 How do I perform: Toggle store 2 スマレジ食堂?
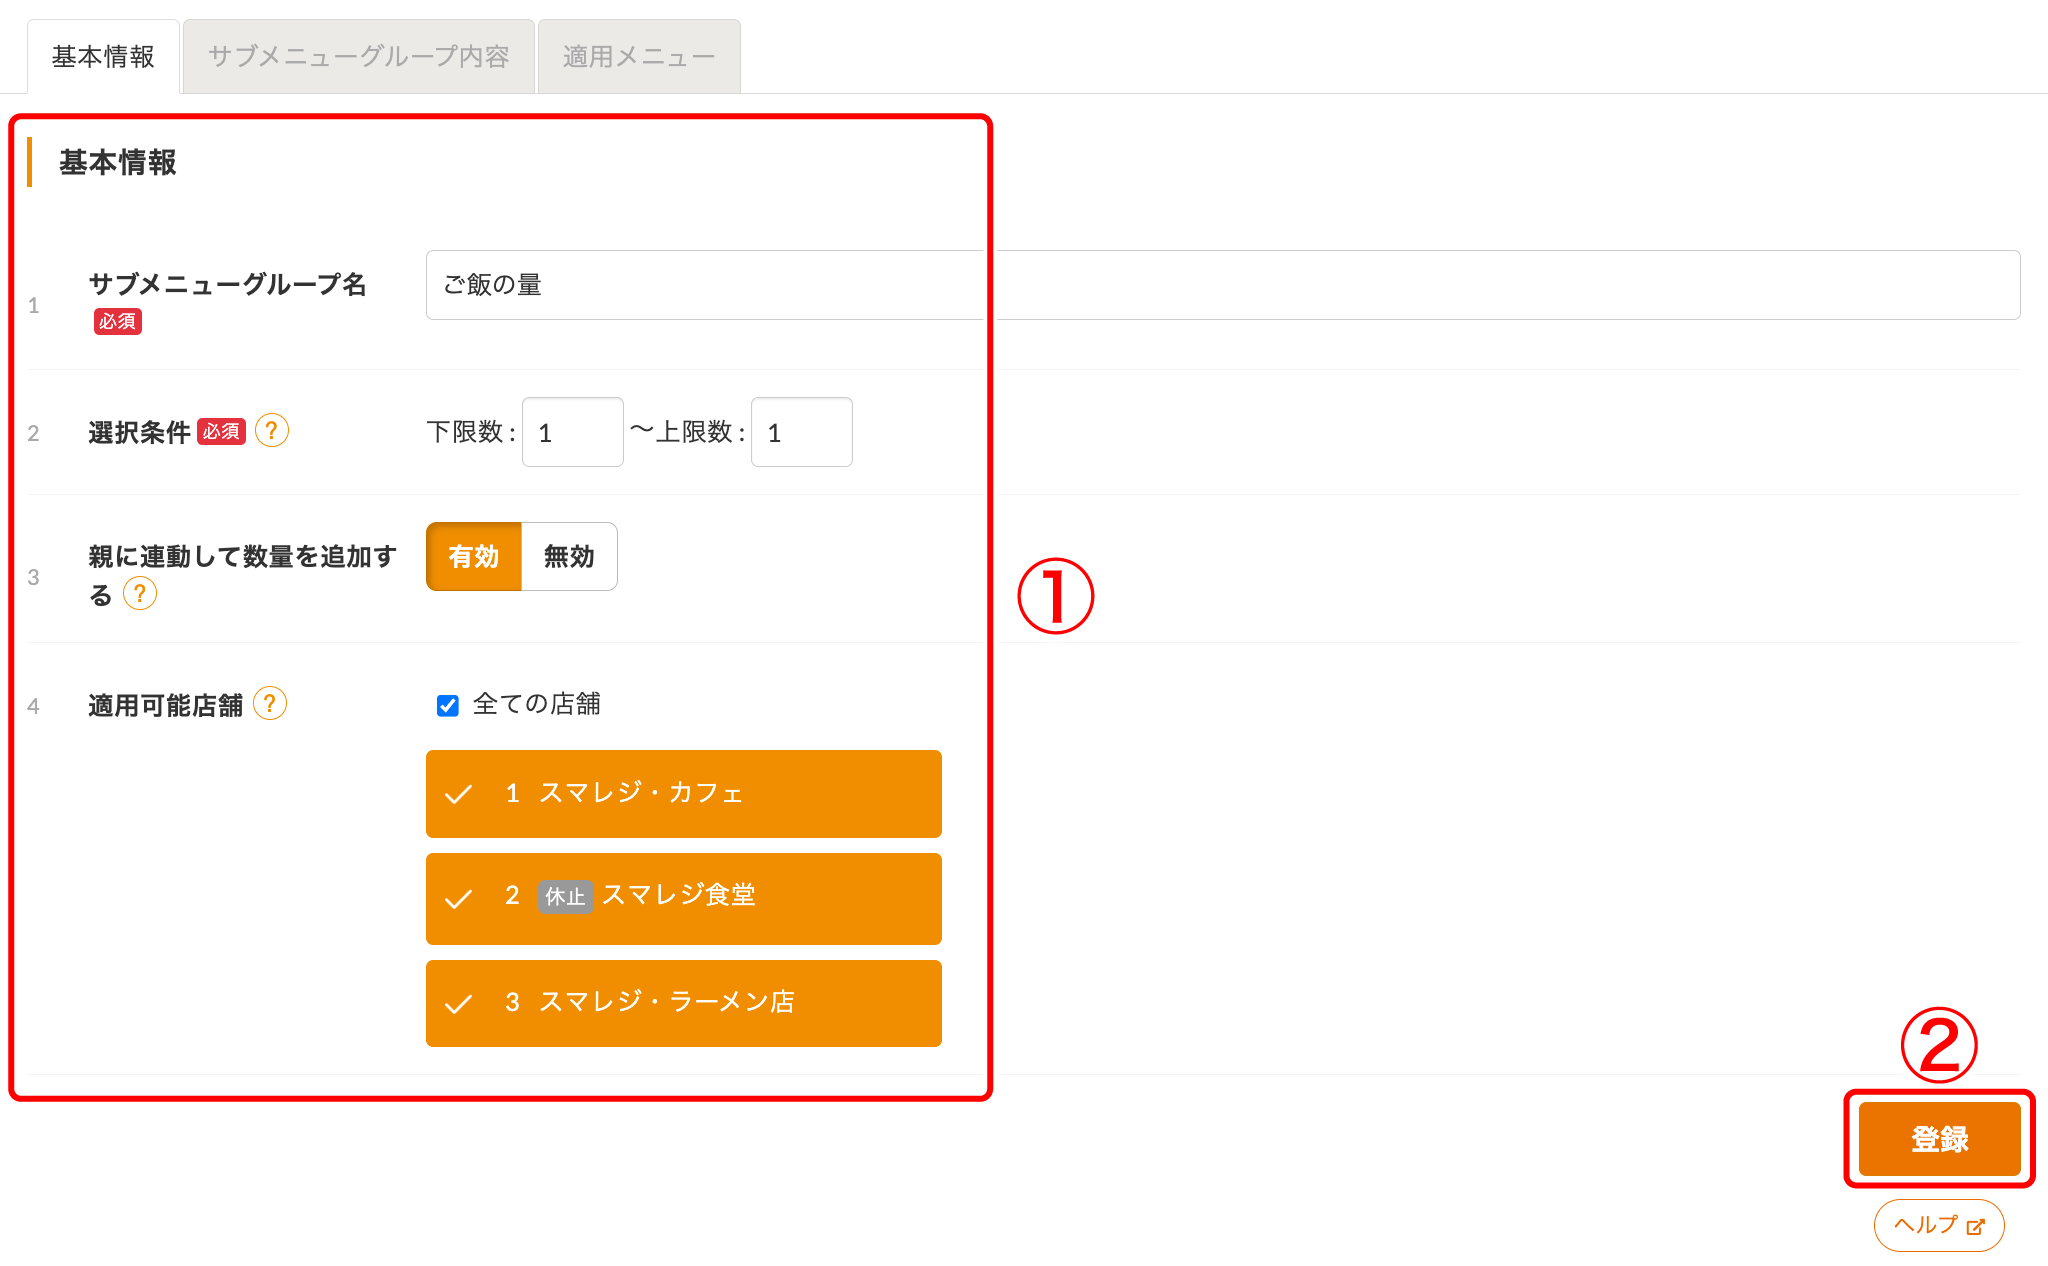pyautogui.click(x=684, y=898)
